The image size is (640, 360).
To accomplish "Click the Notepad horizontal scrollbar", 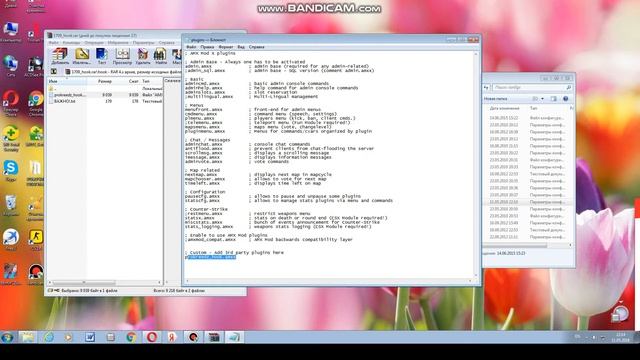I will [329, 281].
